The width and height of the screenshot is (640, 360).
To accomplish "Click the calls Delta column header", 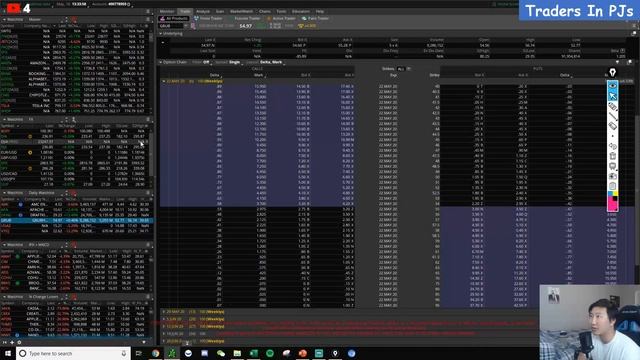I will tap(214, 75).
